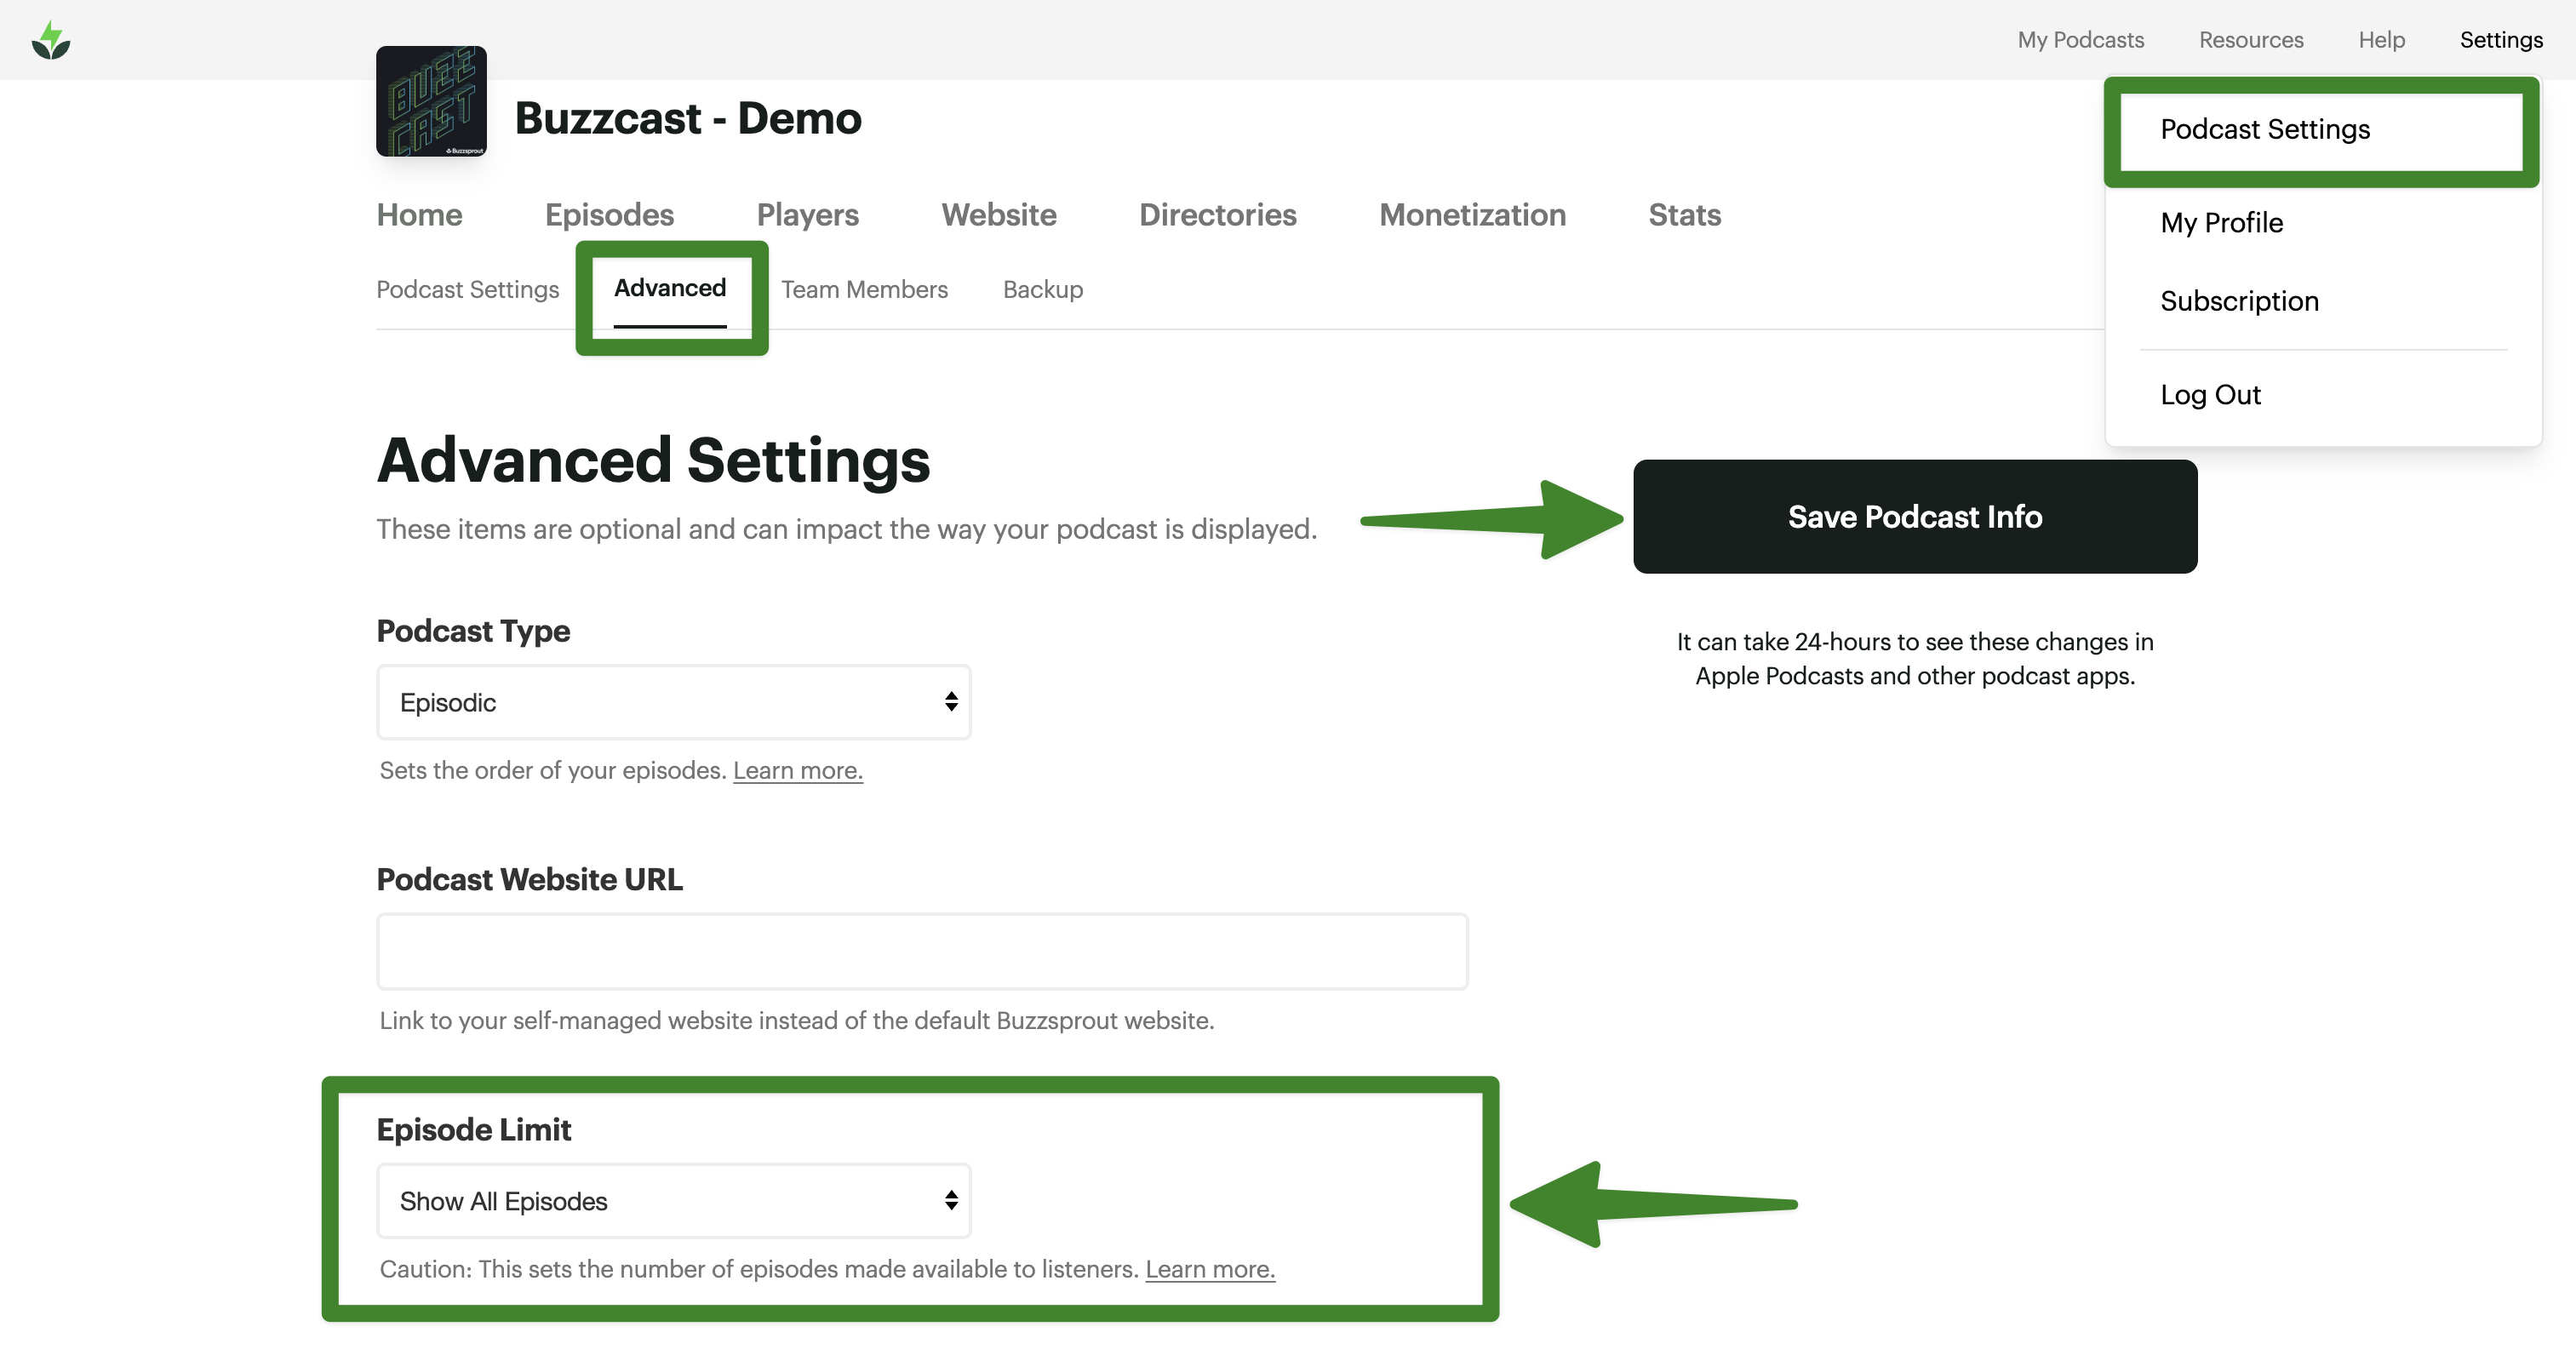The width and height of the screenshot is (2576, 1355).
Task: Click Log Out menu item
Action: coord(2209,395)
